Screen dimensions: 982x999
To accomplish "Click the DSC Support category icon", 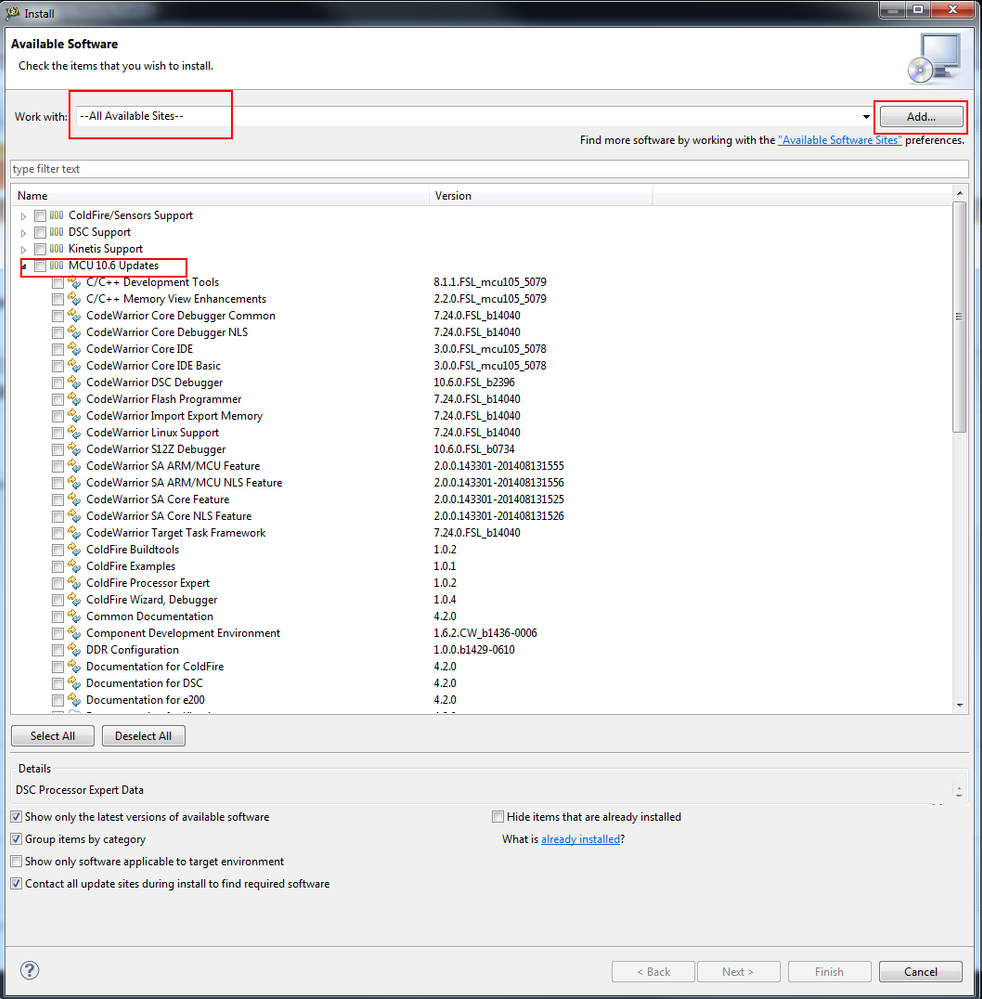I will (57, 232).
